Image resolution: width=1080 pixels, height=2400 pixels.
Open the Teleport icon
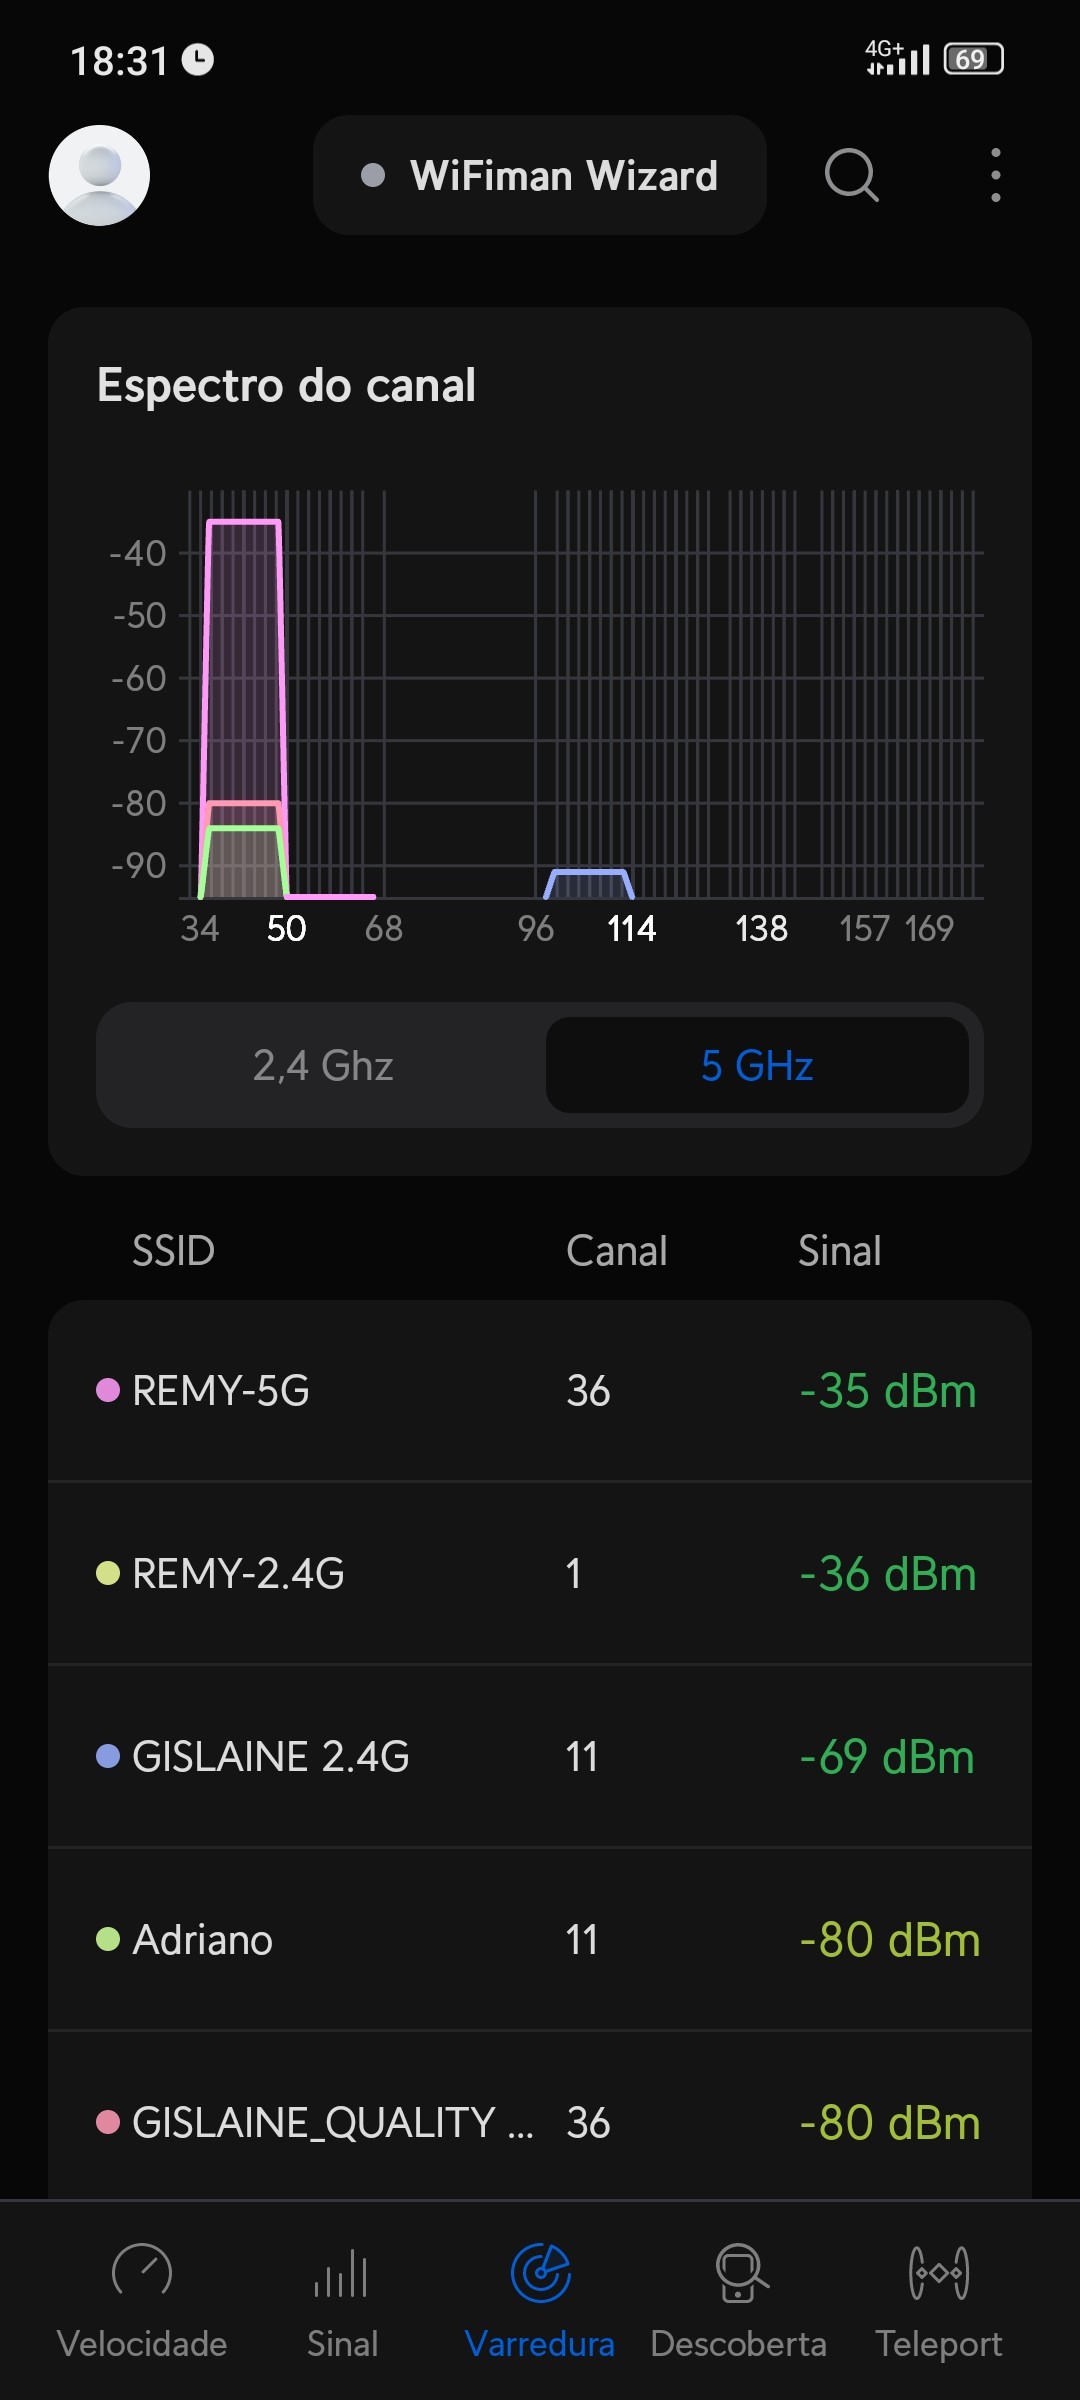click(x=938, y=2272)
